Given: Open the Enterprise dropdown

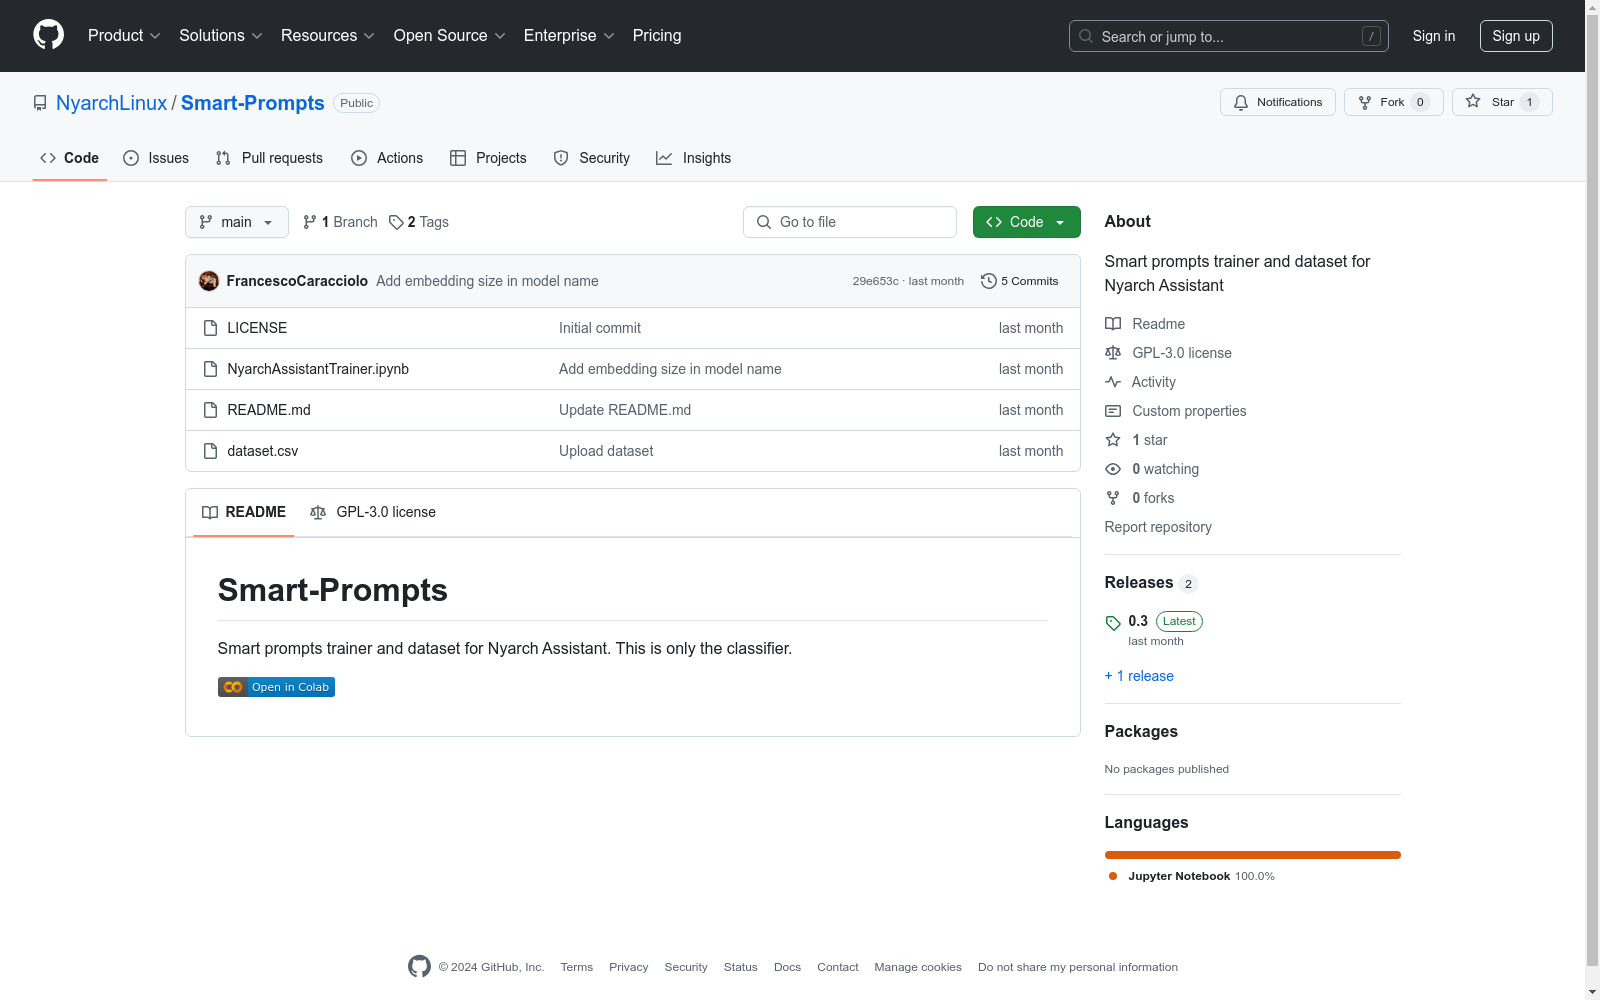Looking at the screenshot, I should 569,36.
